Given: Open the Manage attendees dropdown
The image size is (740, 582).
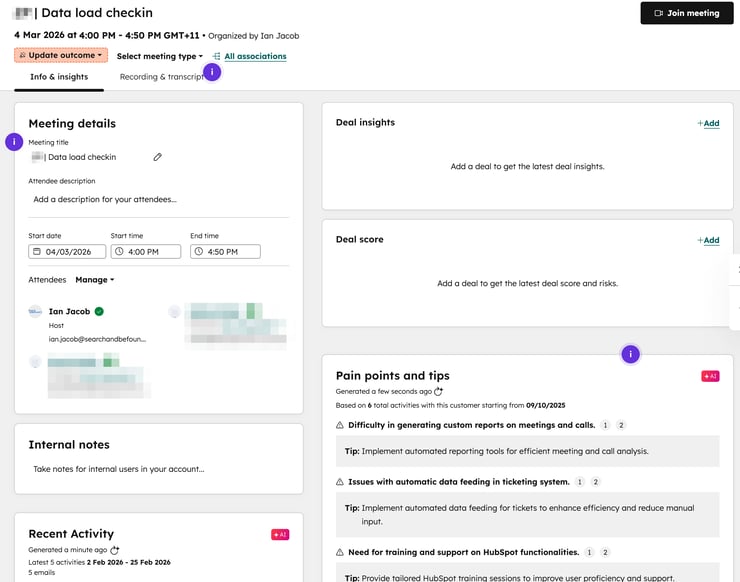Looking at the screenshot, I should click(x=95, y=280).
